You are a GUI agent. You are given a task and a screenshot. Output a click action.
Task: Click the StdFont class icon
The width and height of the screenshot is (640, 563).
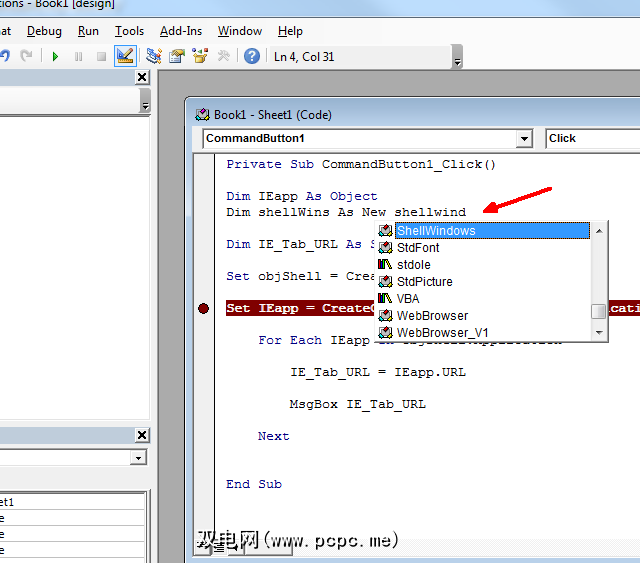385,247
